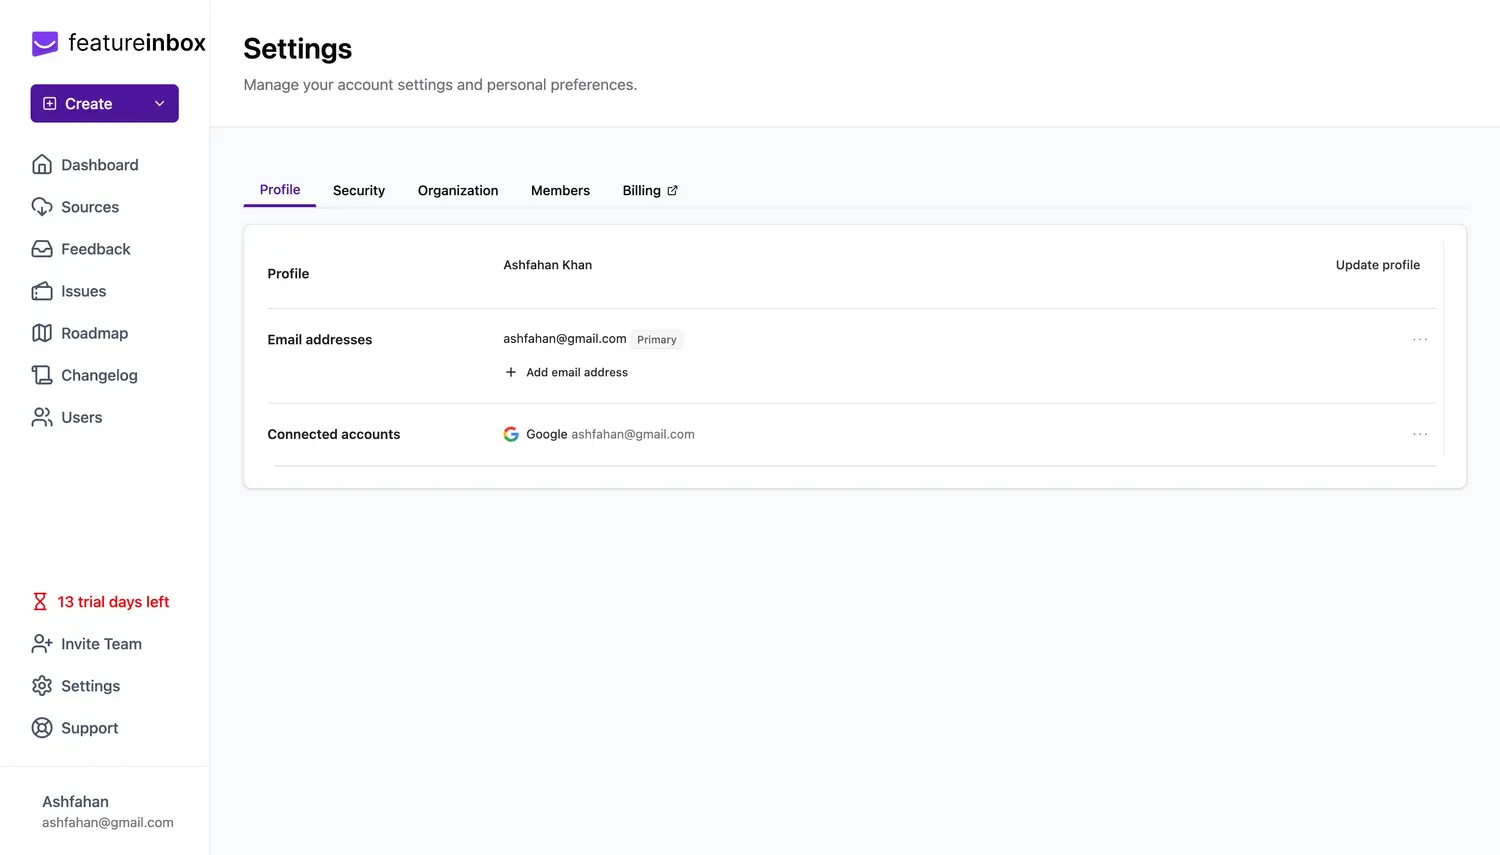Open the Billing external link

click(x=649, y=191)
